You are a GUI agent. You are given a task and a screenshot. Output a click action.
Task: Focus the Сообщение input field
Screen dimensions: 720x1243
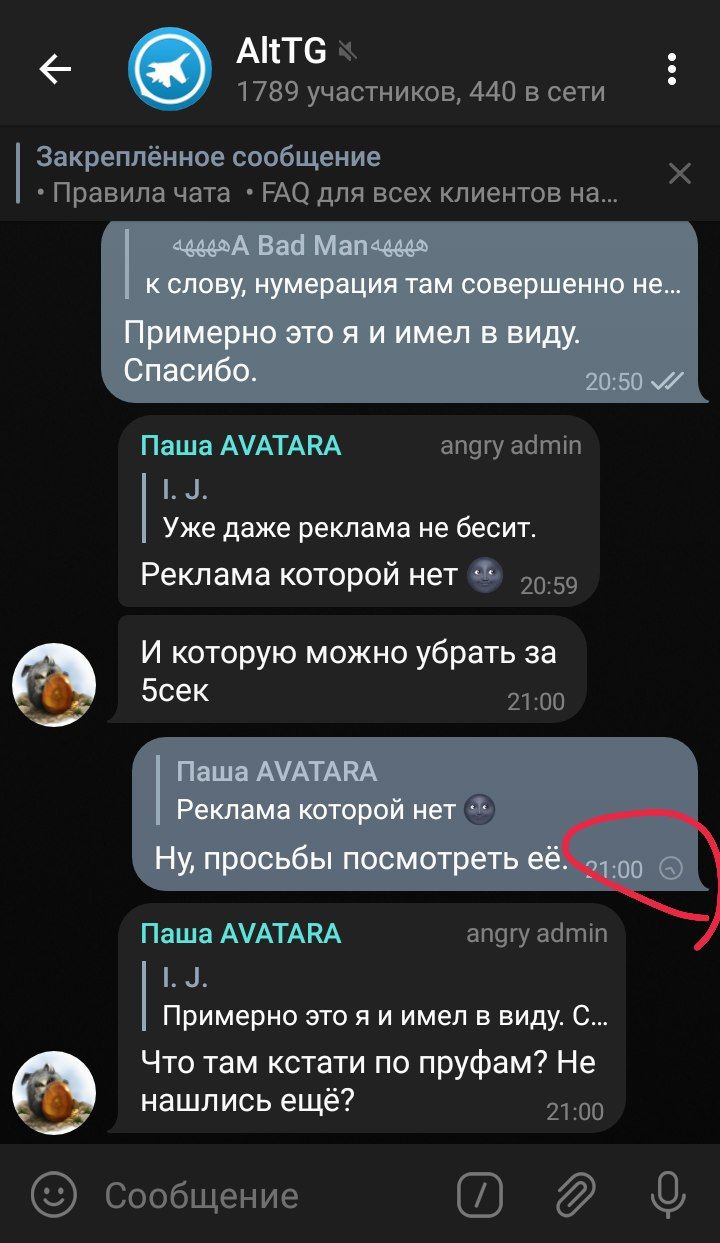[270, 1195]
